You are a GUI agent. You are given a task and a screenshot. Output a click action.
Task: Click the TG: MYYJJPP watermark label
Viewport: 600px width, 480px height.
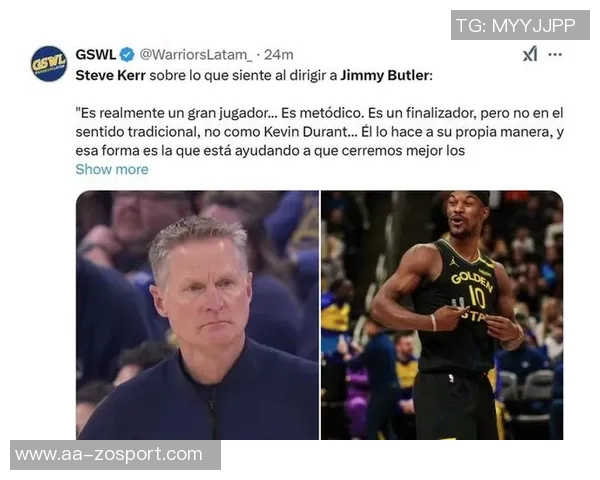(x=520, y=25)
